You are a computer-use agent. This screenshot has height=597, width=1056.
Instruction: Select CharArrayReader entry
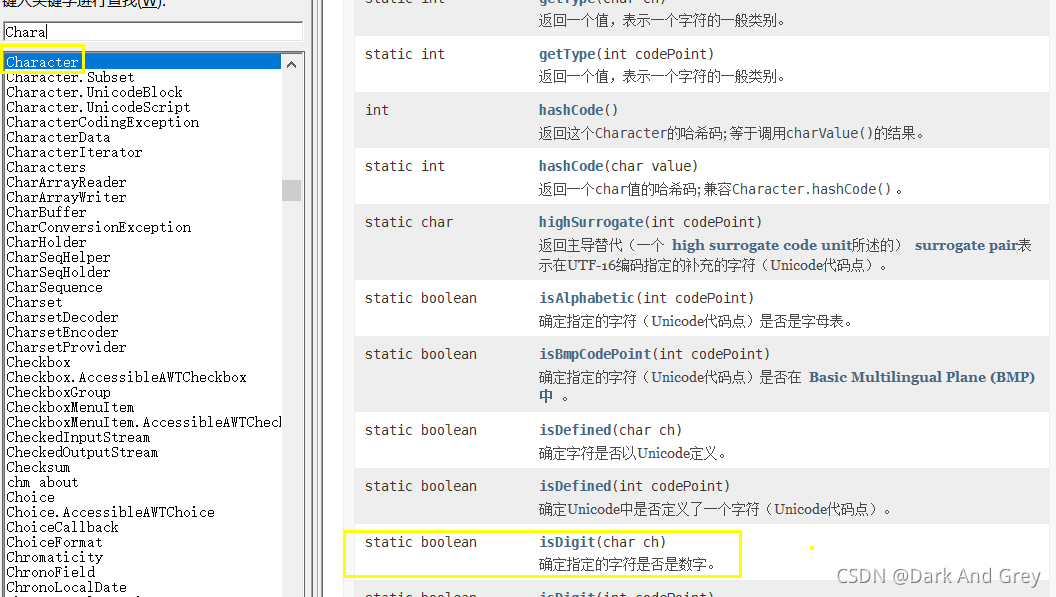(66, 182)
